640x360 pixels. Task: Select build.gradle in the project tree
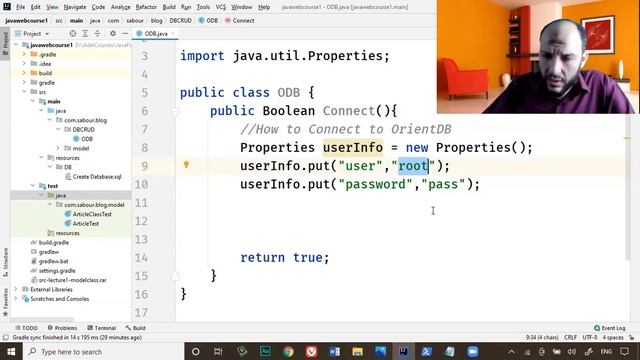pos(50,242)
